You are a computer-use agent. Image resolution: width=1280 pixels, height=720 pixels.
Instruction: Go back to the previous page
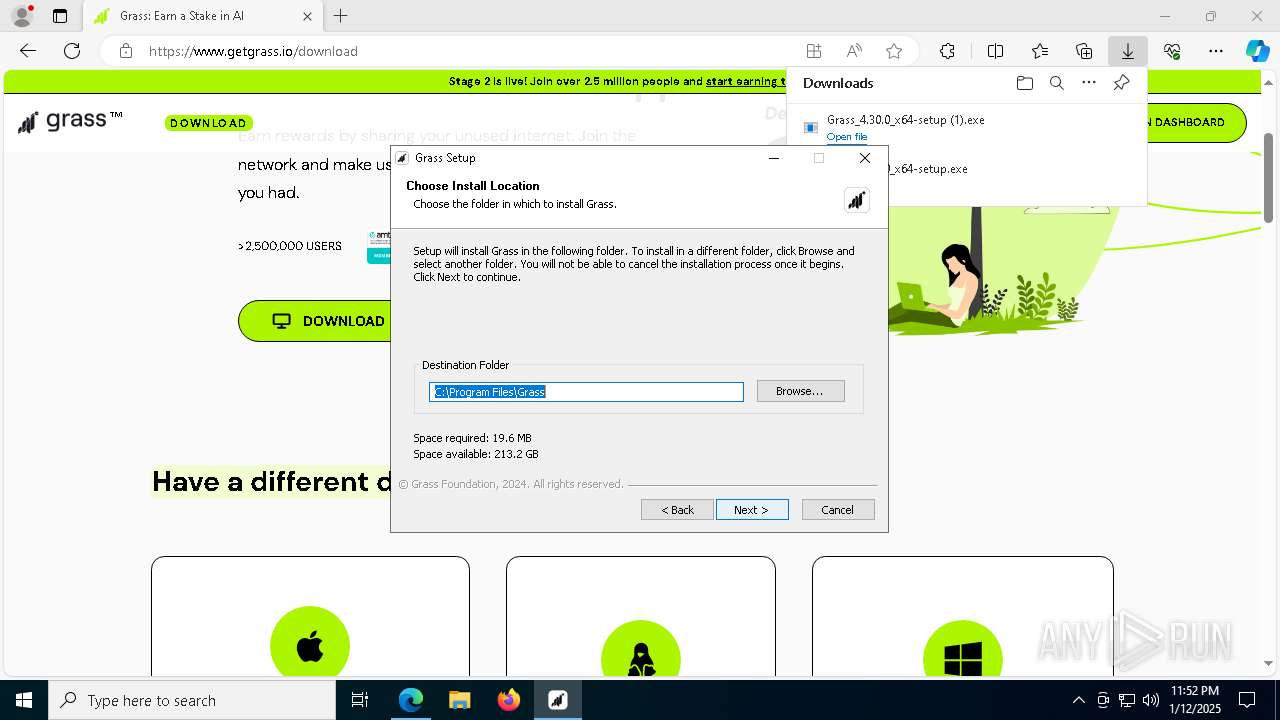(x=28, y=51)
